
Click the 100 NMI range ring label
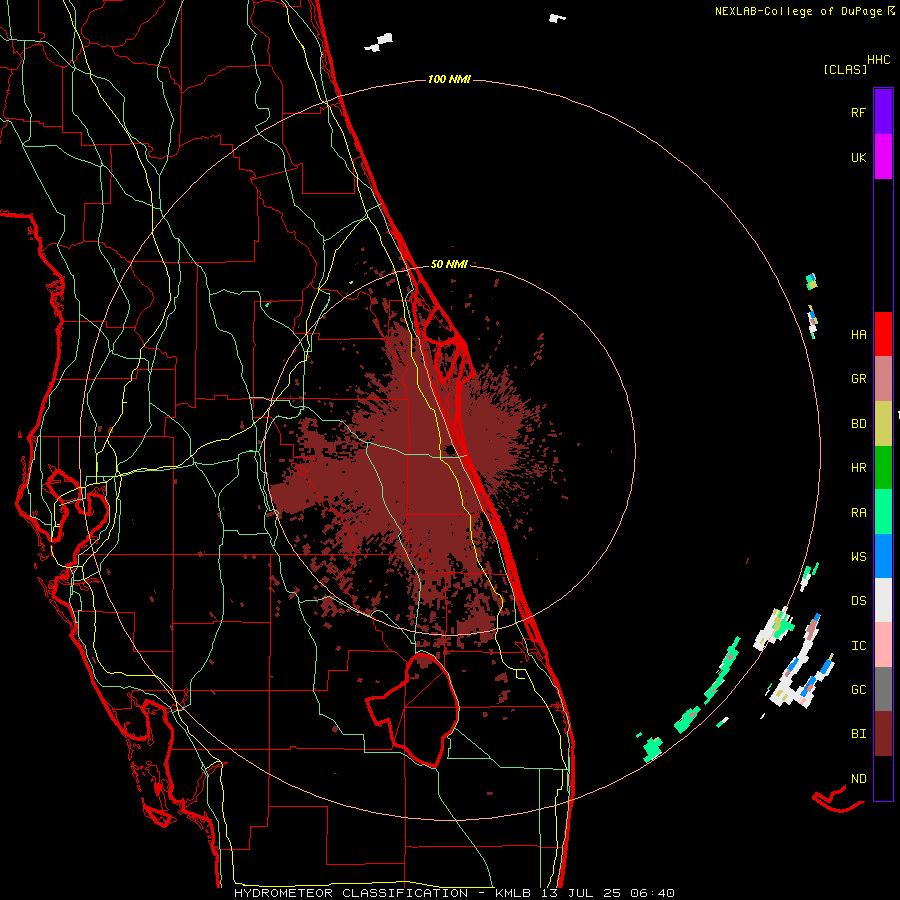coord(449,79)
